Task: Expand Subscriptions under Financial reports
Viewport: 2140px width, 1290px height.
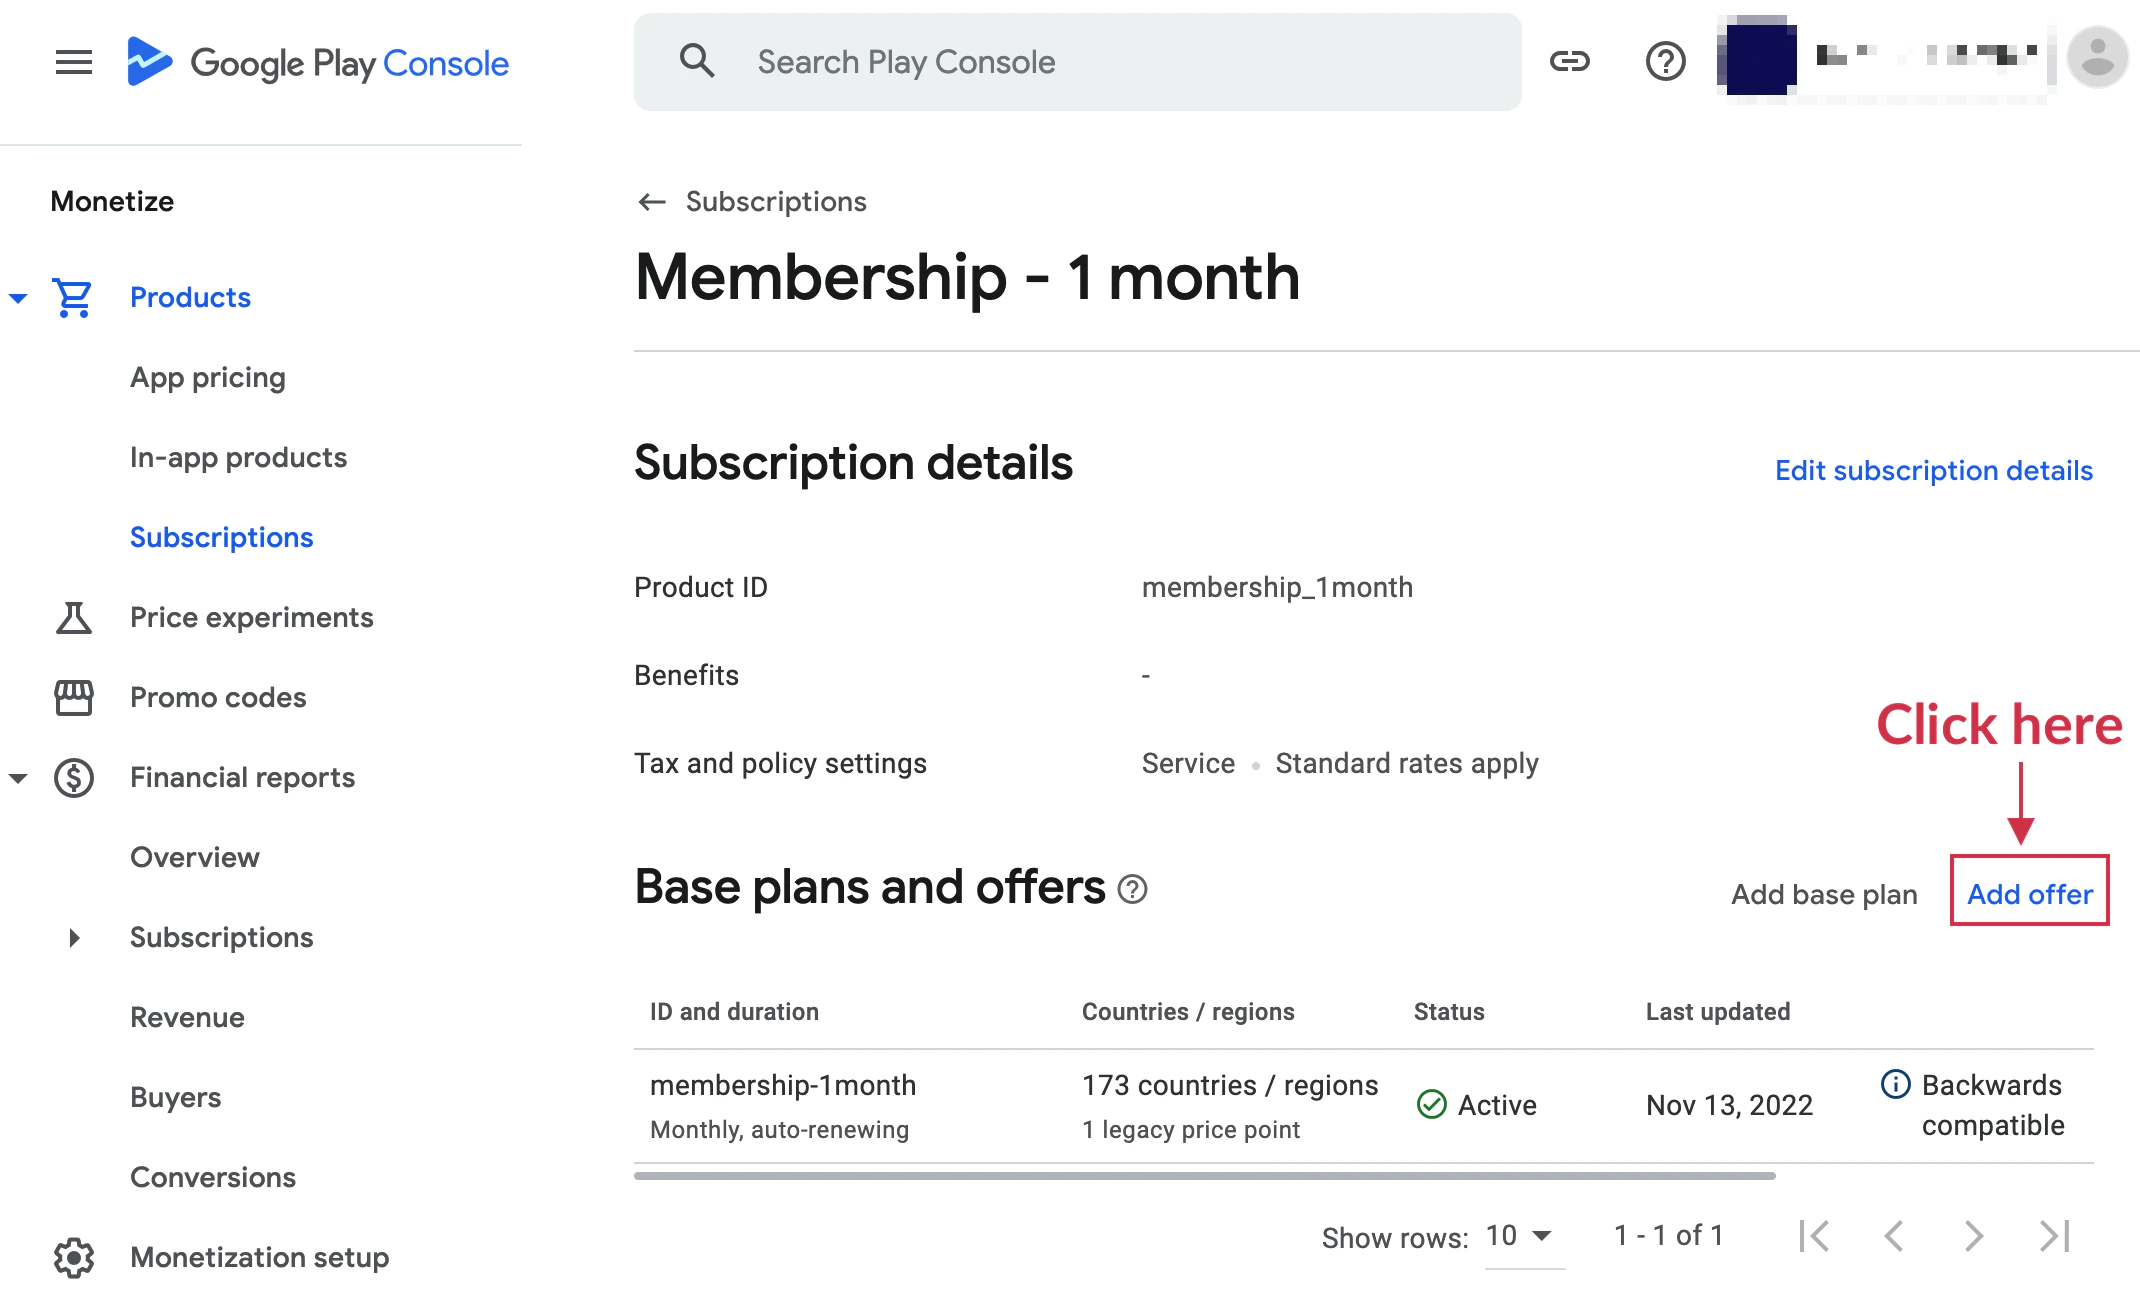Action: 74,938
